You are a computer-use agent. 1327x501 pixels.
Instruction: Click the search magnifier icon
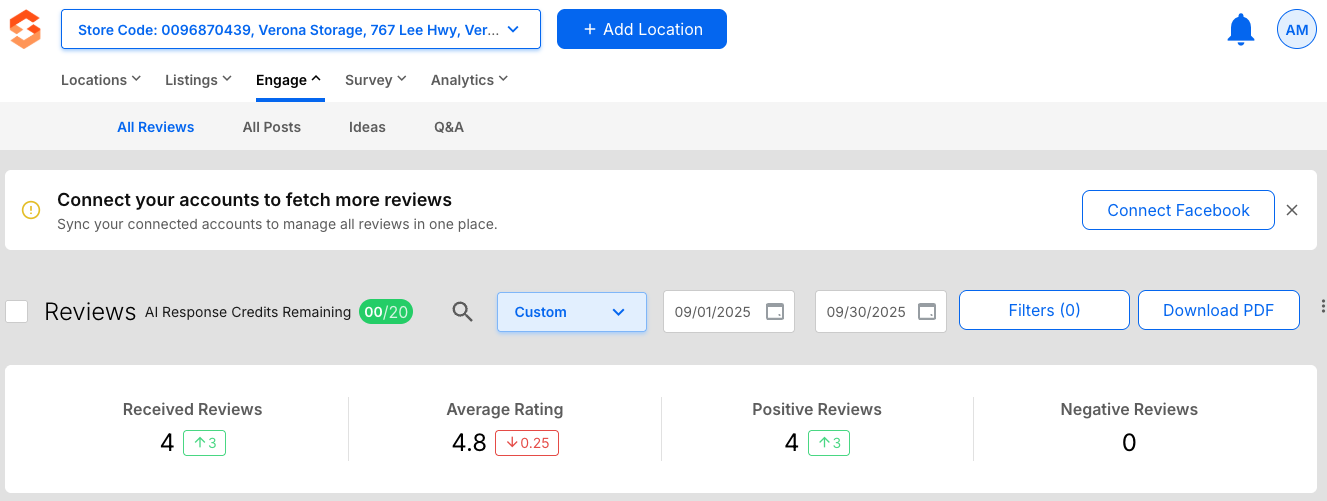pyautogui.click(x=462, y=311)
